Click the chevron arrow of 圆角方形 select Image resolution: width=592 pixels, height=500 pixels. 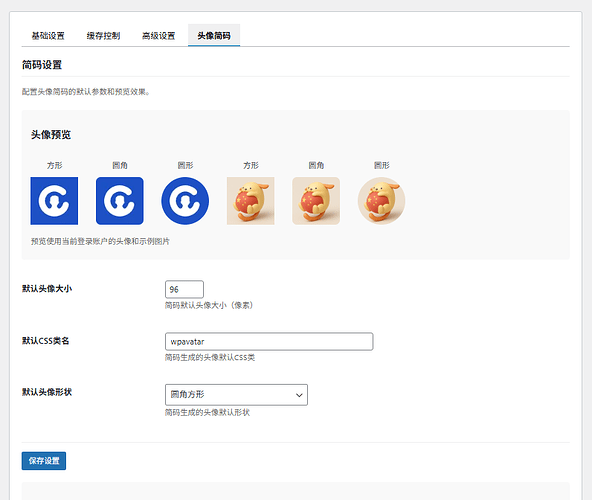[x=299, y=395]
